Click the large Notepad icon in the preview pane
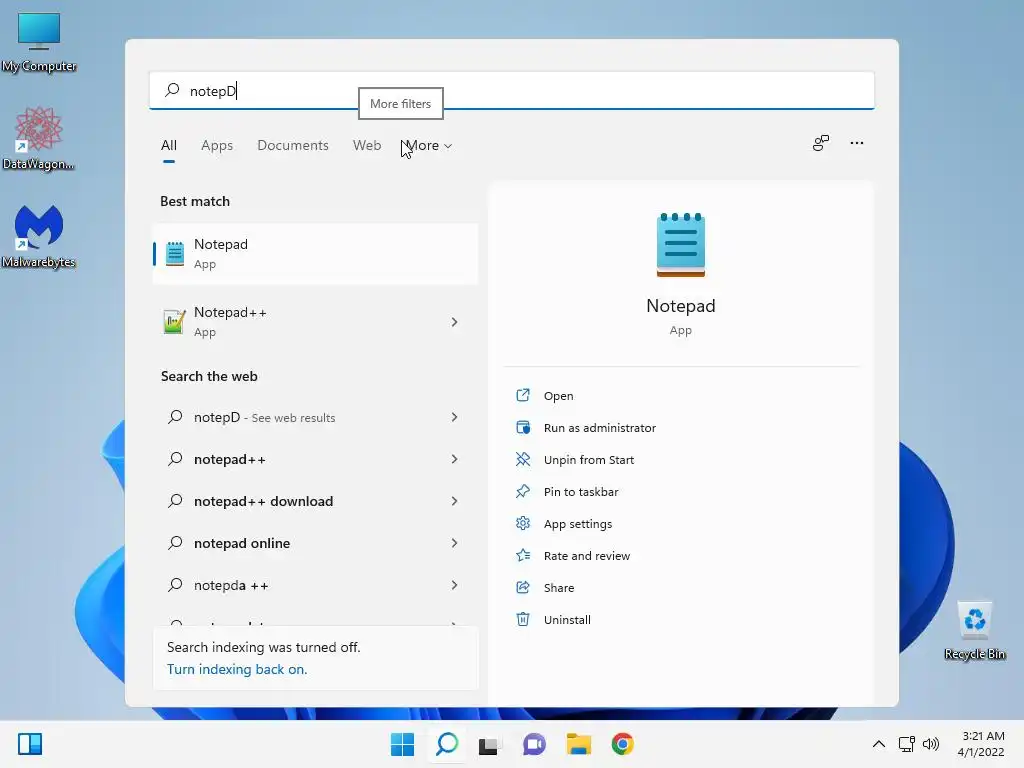The width and height of the screenshot is (1024, 768). coord(680,245)
